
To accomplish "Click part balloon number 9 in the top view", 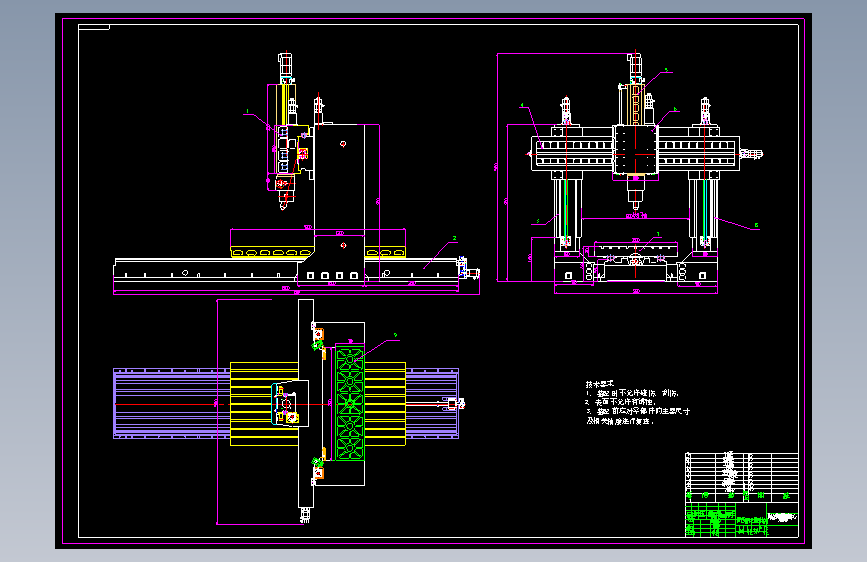I will [x=395, y=335].
